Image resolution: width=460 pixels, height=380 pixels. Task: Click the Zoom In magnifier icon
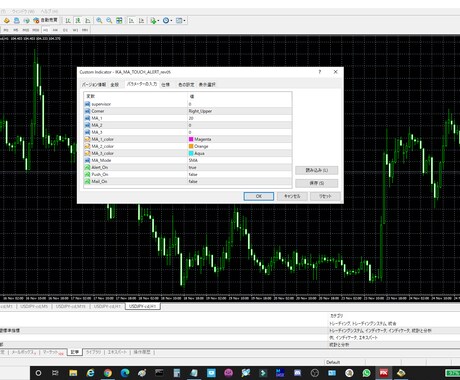point(99,20)
